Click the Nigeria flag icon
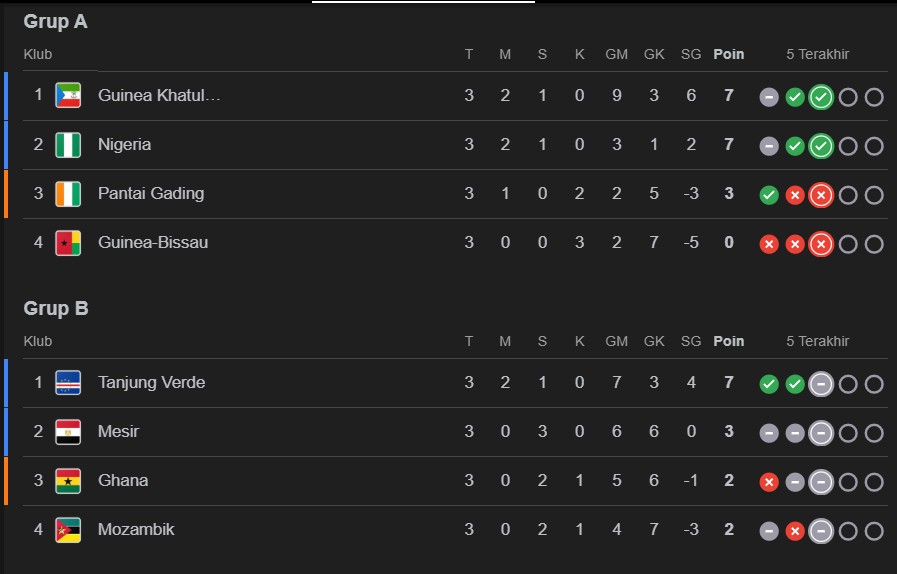This screenshot has height=574, width=897. [x=68, y=145]
